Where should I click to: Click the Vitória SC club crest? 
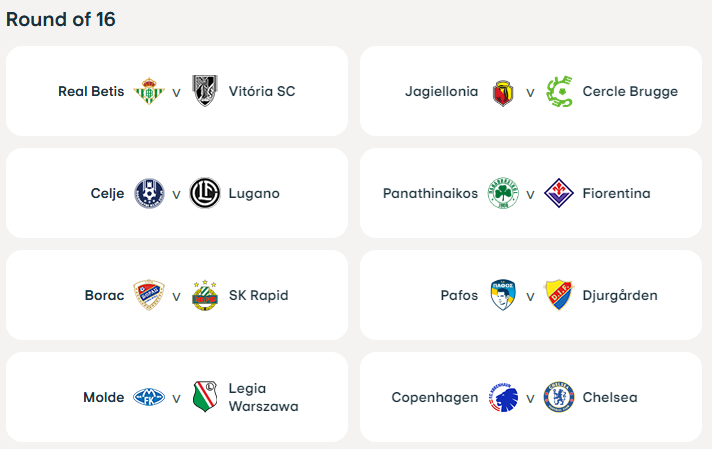[x=205, y=91]
